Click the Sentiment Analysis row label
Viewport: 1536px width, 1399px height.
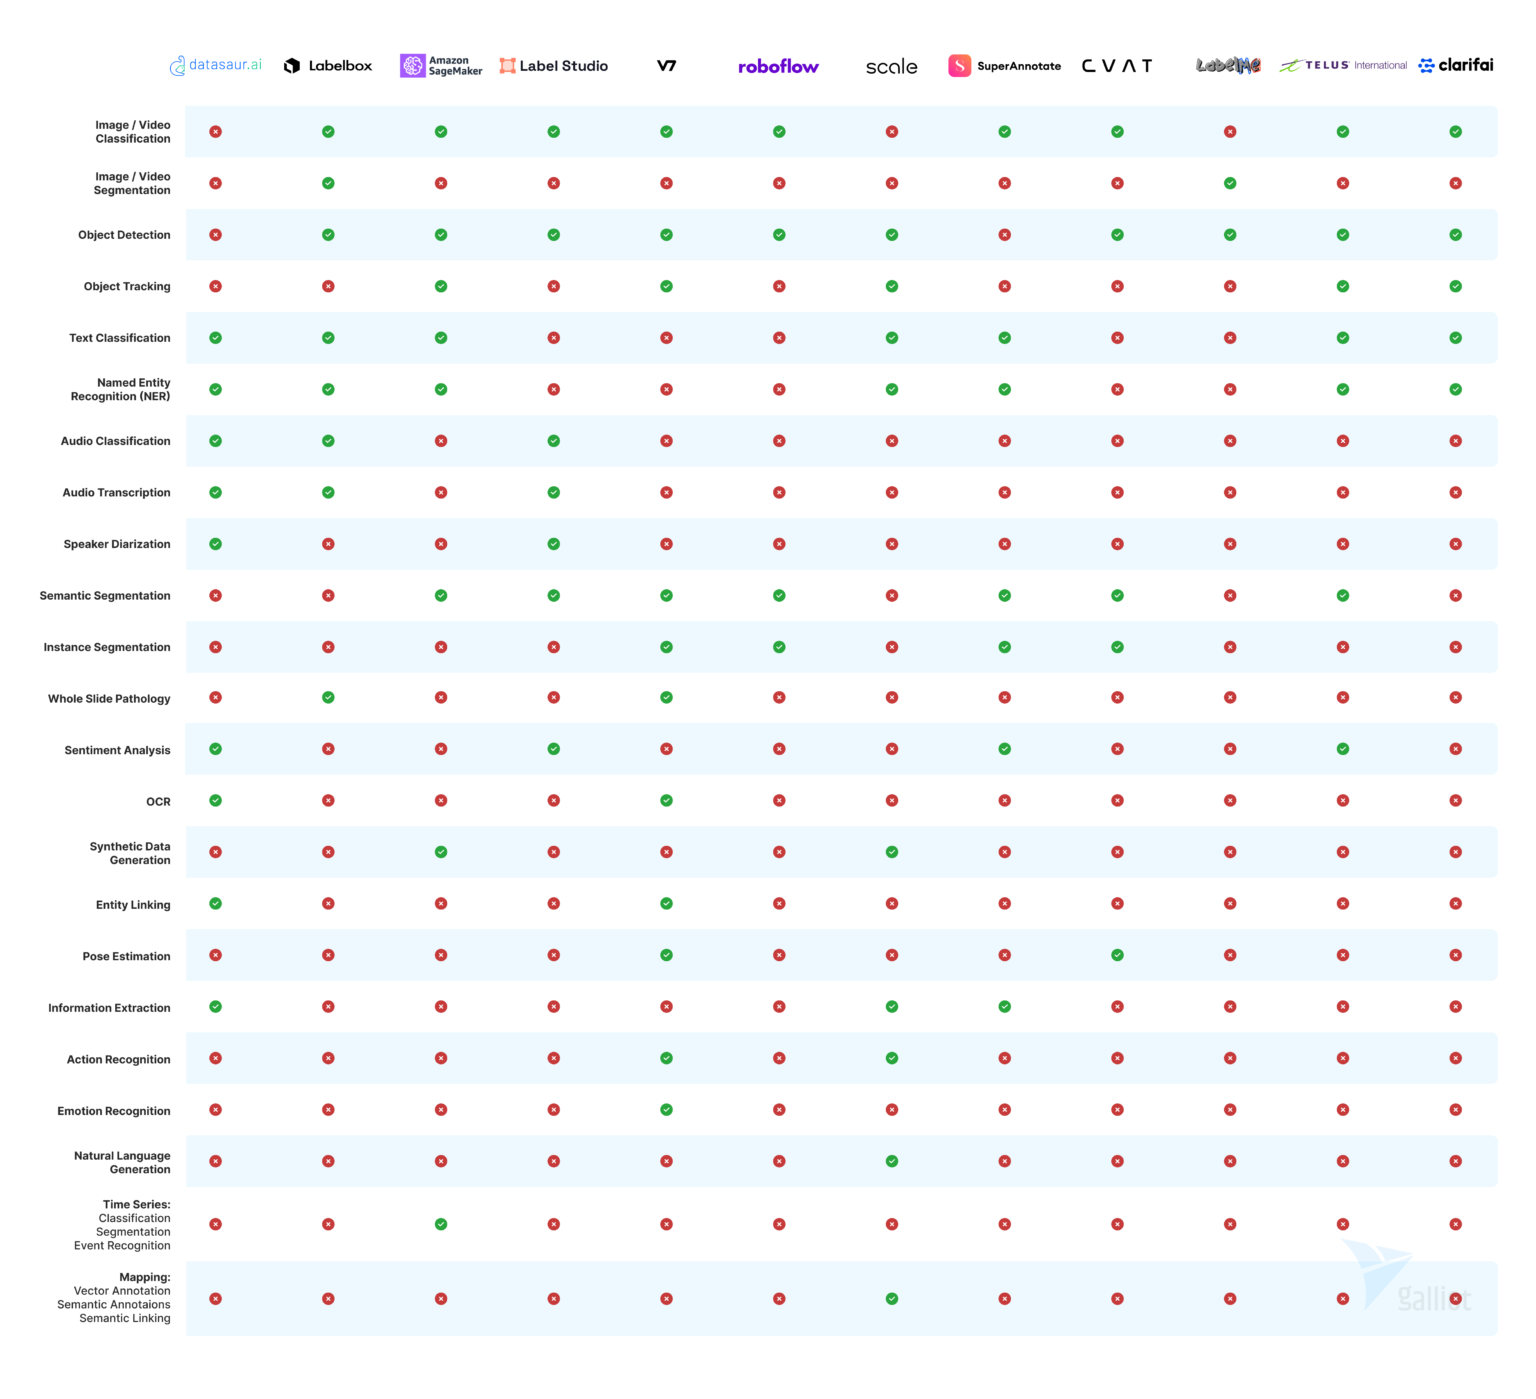(117, 749)
